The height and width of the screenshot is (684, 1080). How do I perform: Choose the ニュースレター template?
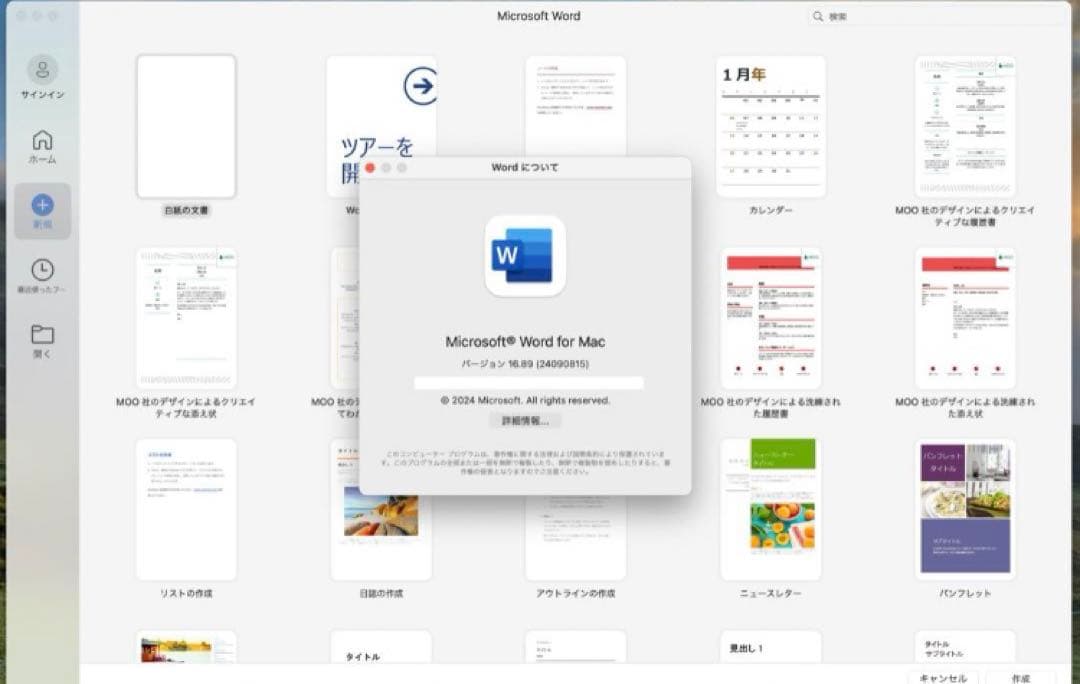click(771, 508)
